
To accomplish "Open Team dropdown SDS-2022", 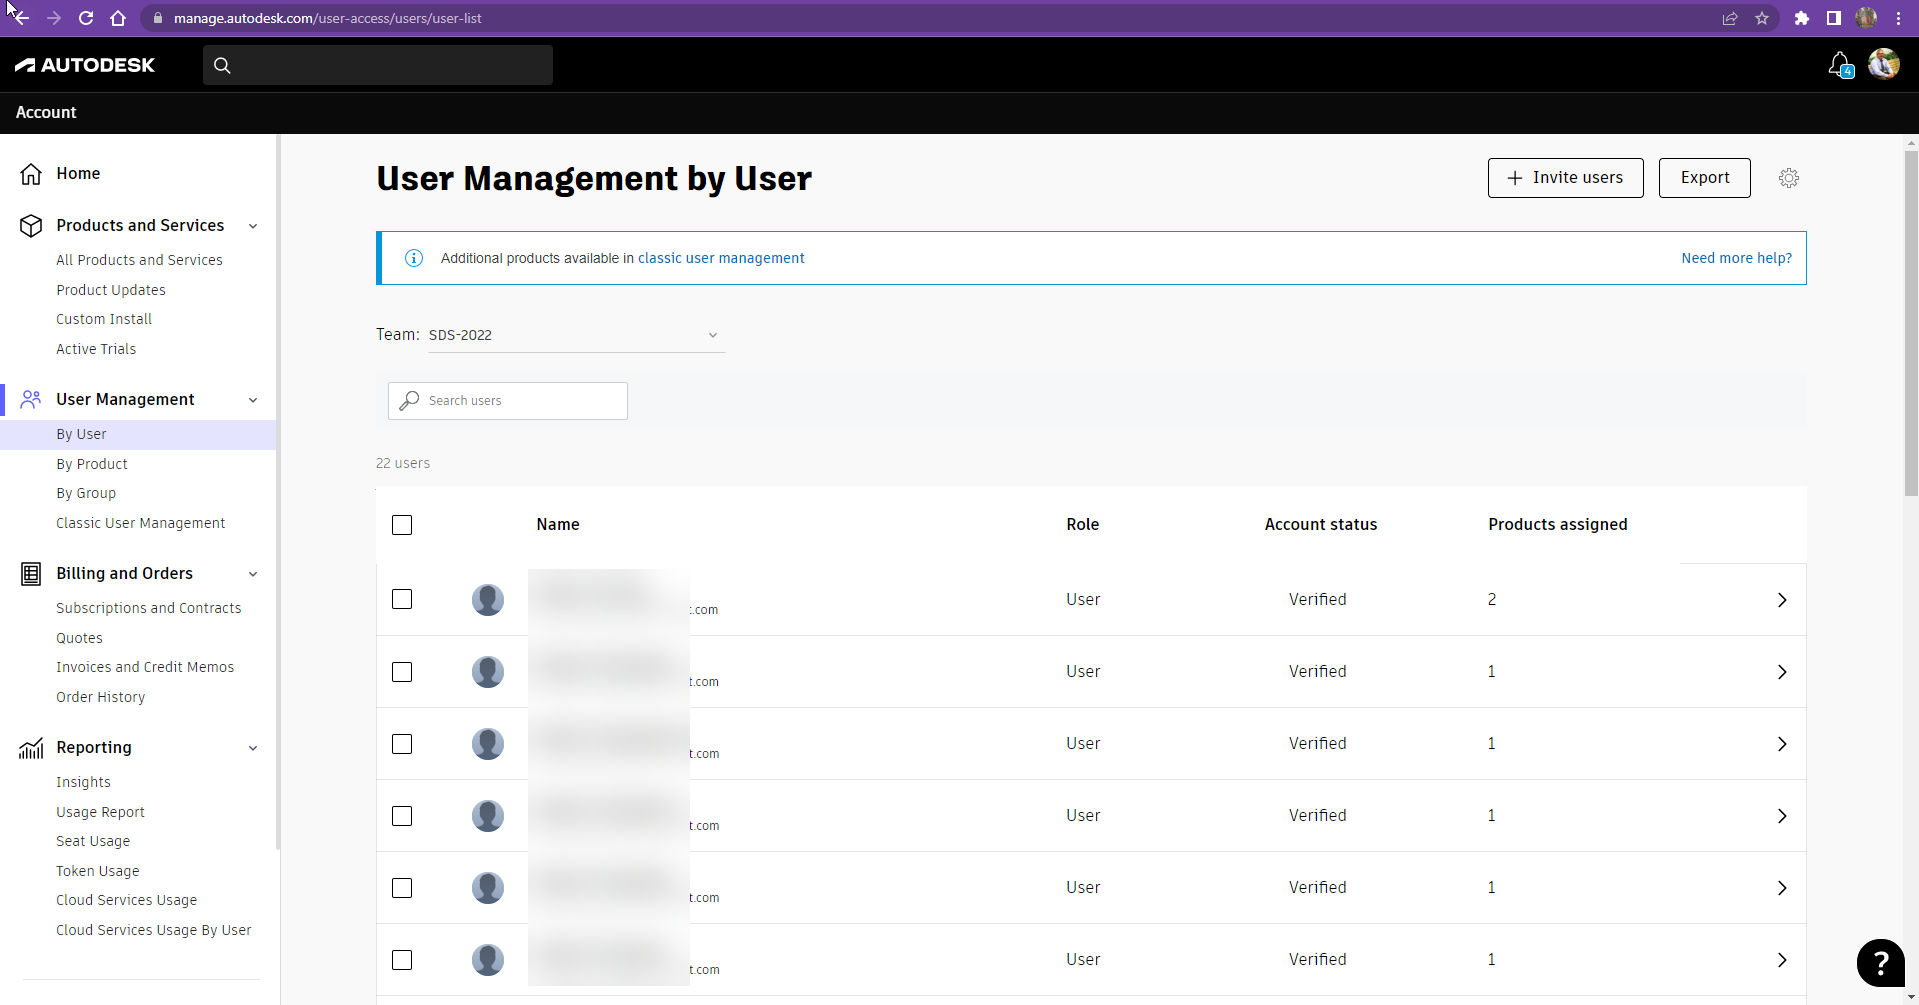I will [x=576, y=335].
